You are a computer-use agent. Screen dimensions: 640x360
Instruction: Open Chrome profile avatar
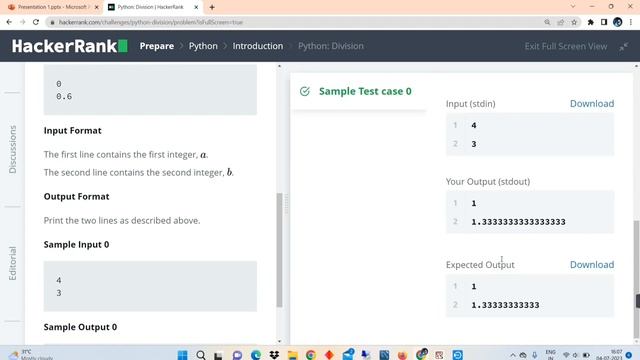pos(618,22)
